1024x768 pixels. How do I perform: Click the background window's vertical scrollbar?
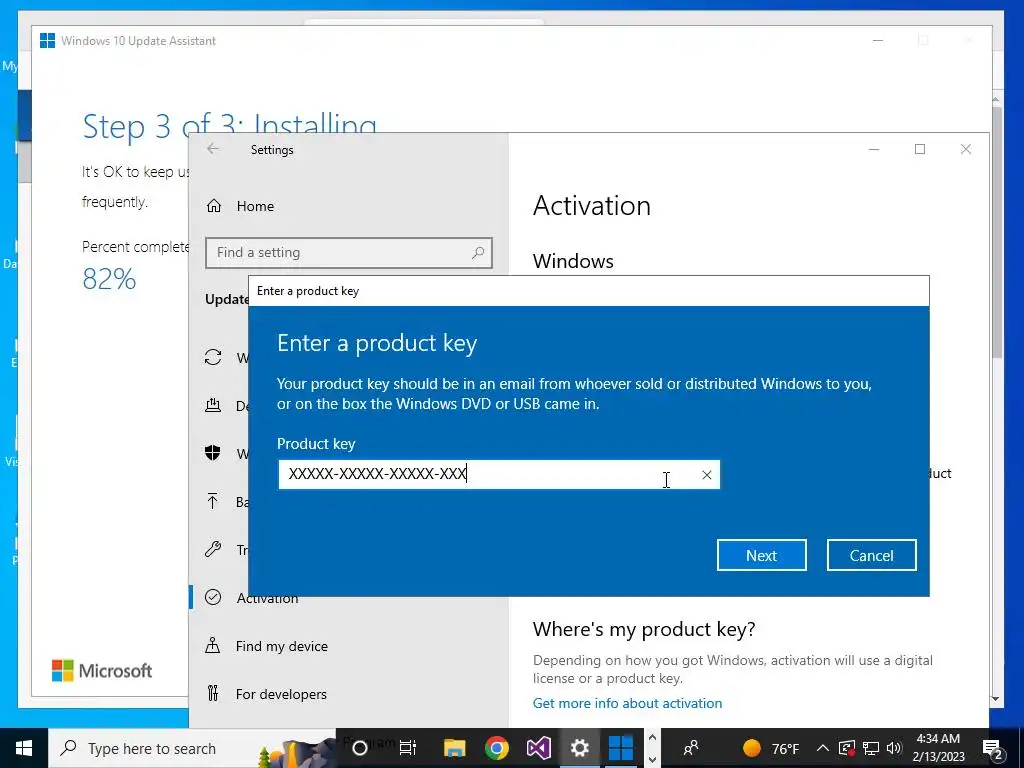coord(996,232)
